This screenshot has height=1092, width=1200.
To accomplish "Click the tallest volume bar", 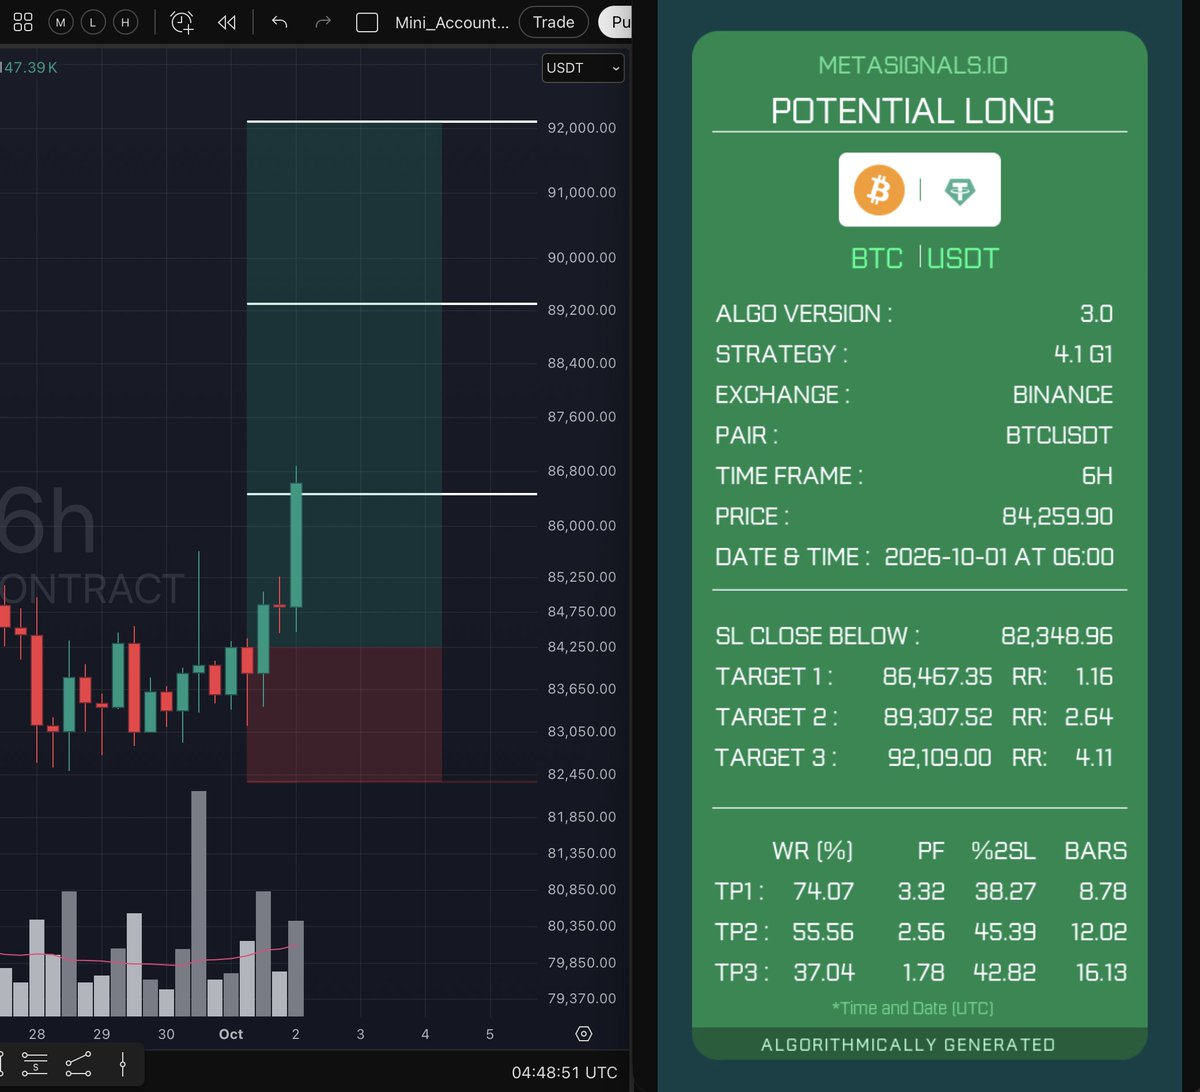I will coord(198,904).
